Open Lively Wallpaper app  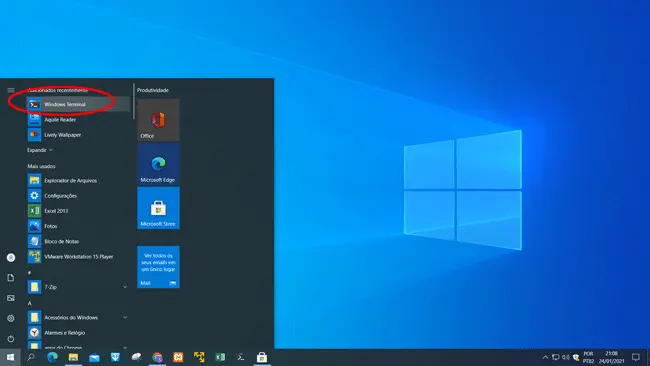tap(79, 135)
